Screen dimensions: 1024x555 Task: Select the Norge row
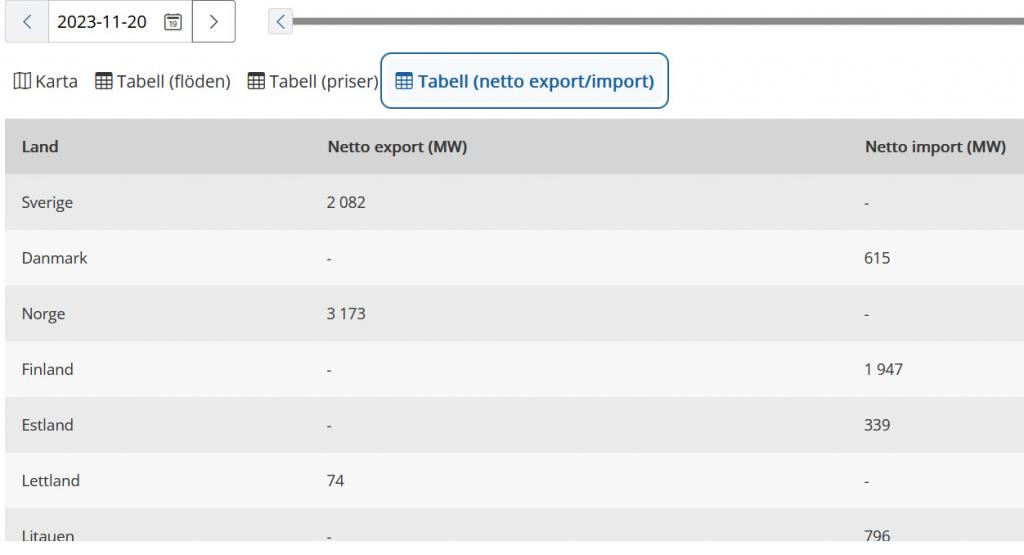[x=43, y=314]
